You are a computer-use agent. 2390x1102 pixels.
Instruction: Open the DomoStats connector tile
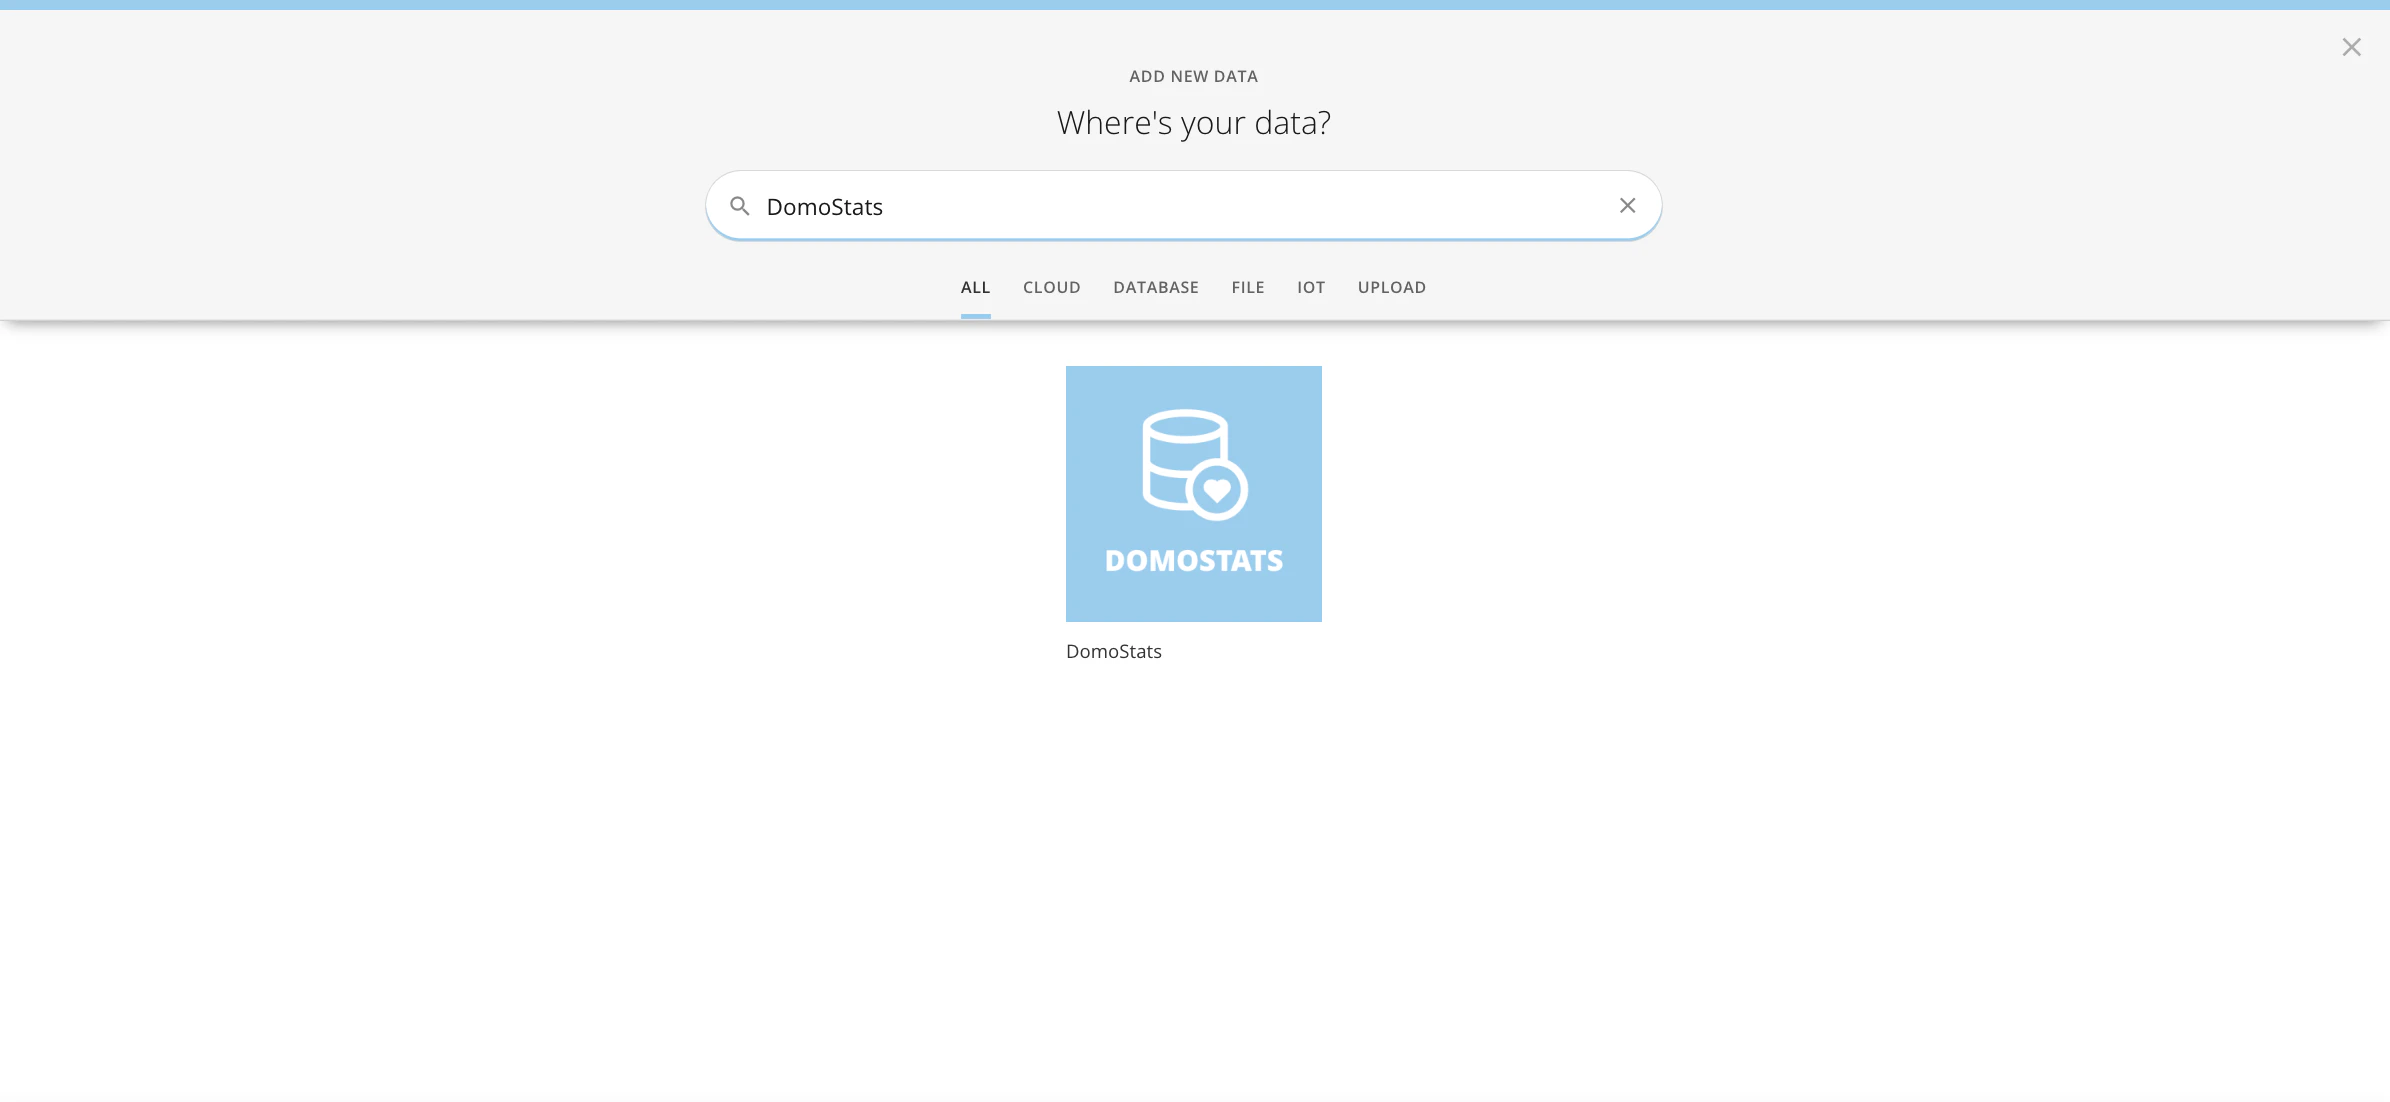(1193, 493)
